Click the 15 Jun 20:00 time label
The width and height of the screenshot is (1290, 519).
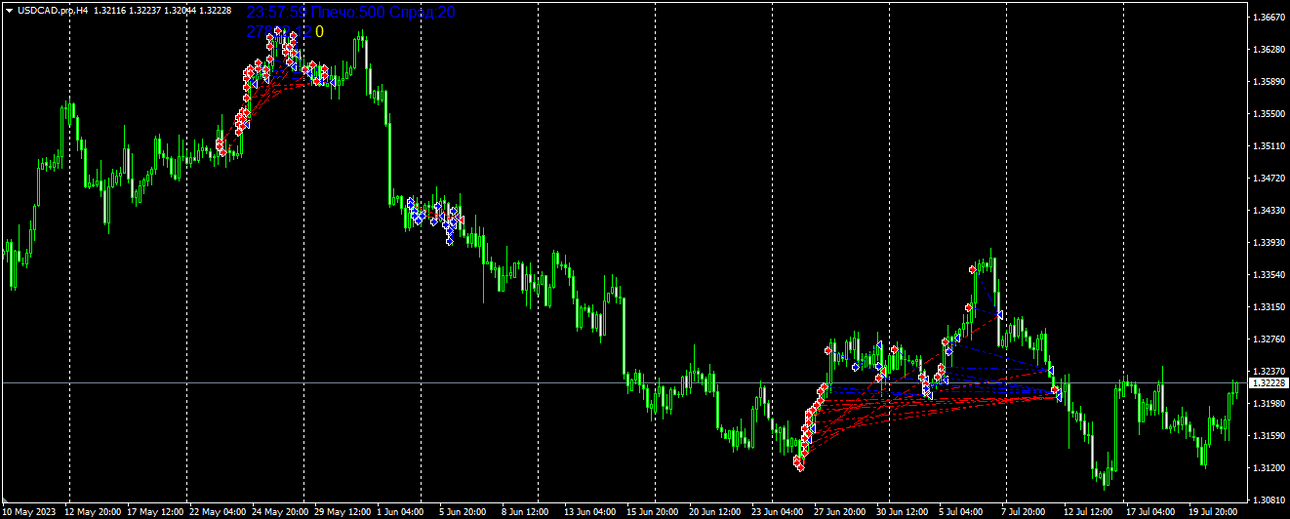[650, 511]
